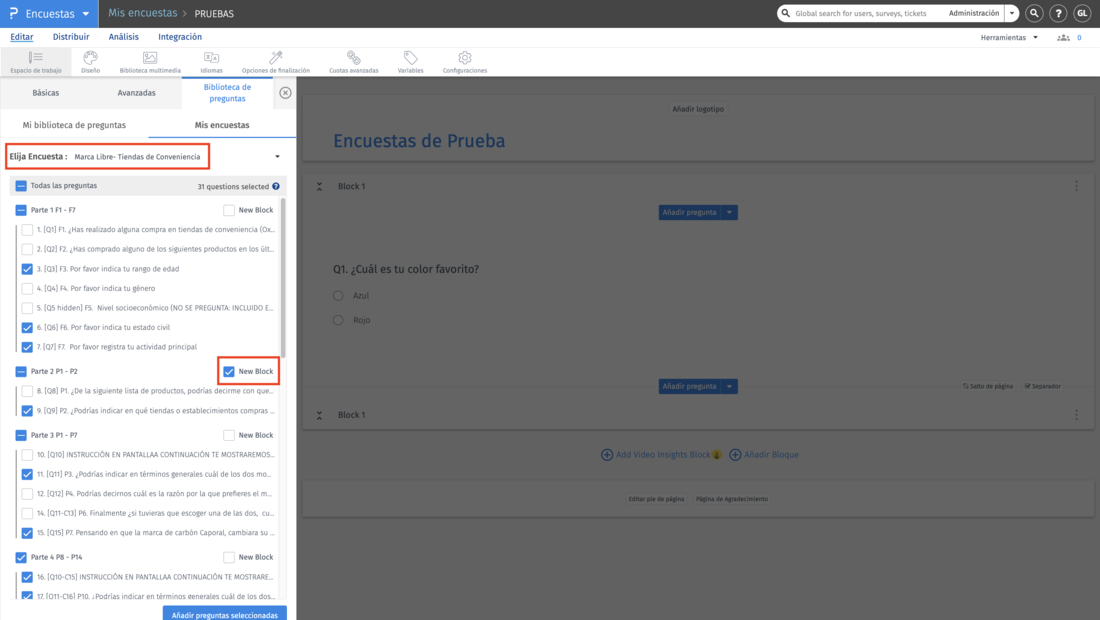
Task: Switch to the Editar tab
Action: click(x=22, y=37)
